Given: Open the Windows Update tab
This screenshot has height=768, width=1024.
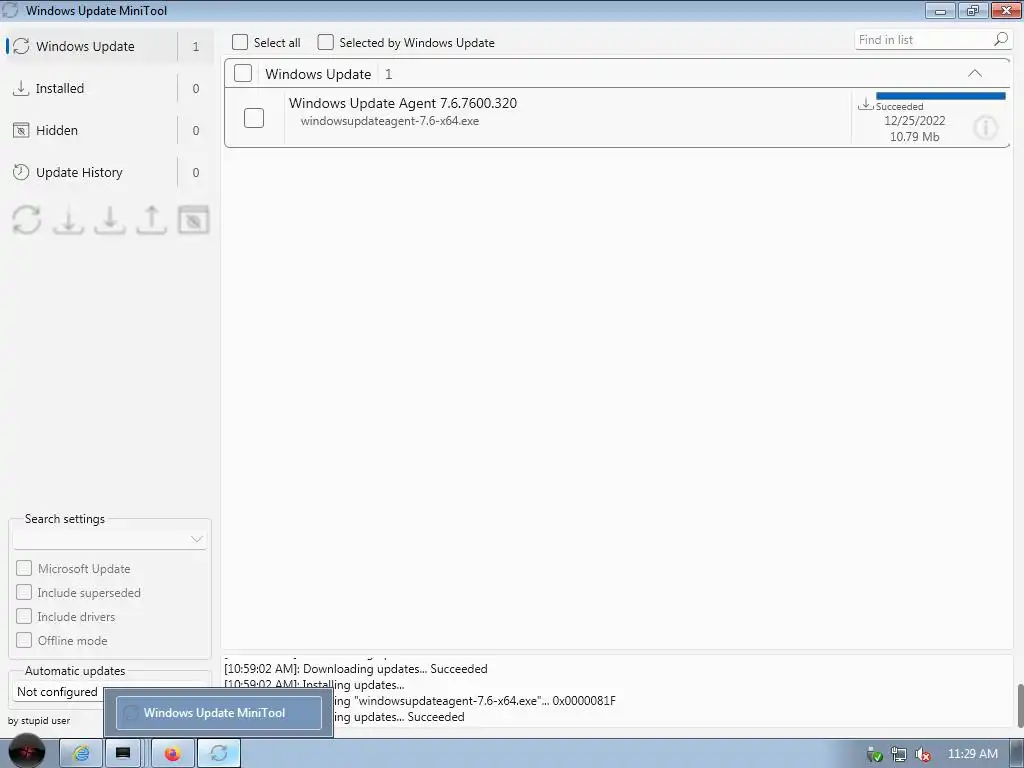Looking at the screenshot, I should coord(110,46).
